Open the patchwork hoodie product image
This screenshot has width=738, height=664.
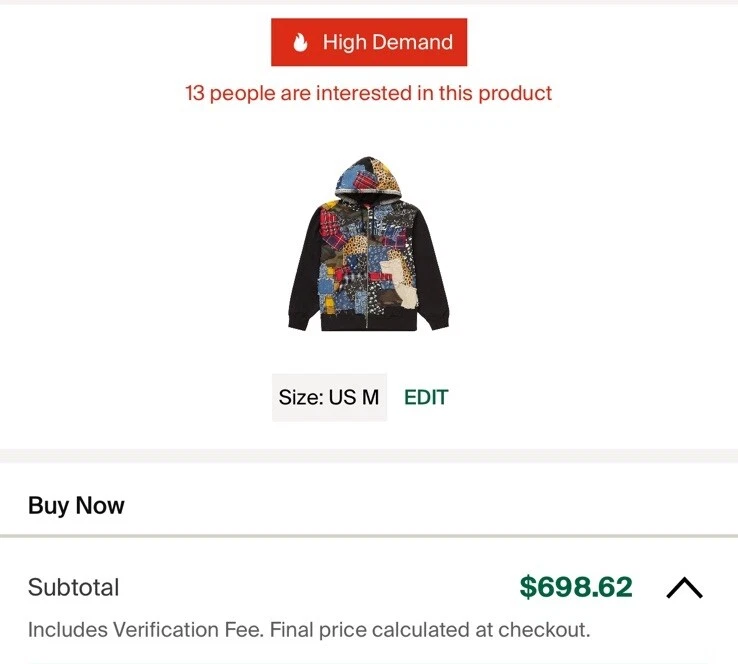click(x=369, y=244)
